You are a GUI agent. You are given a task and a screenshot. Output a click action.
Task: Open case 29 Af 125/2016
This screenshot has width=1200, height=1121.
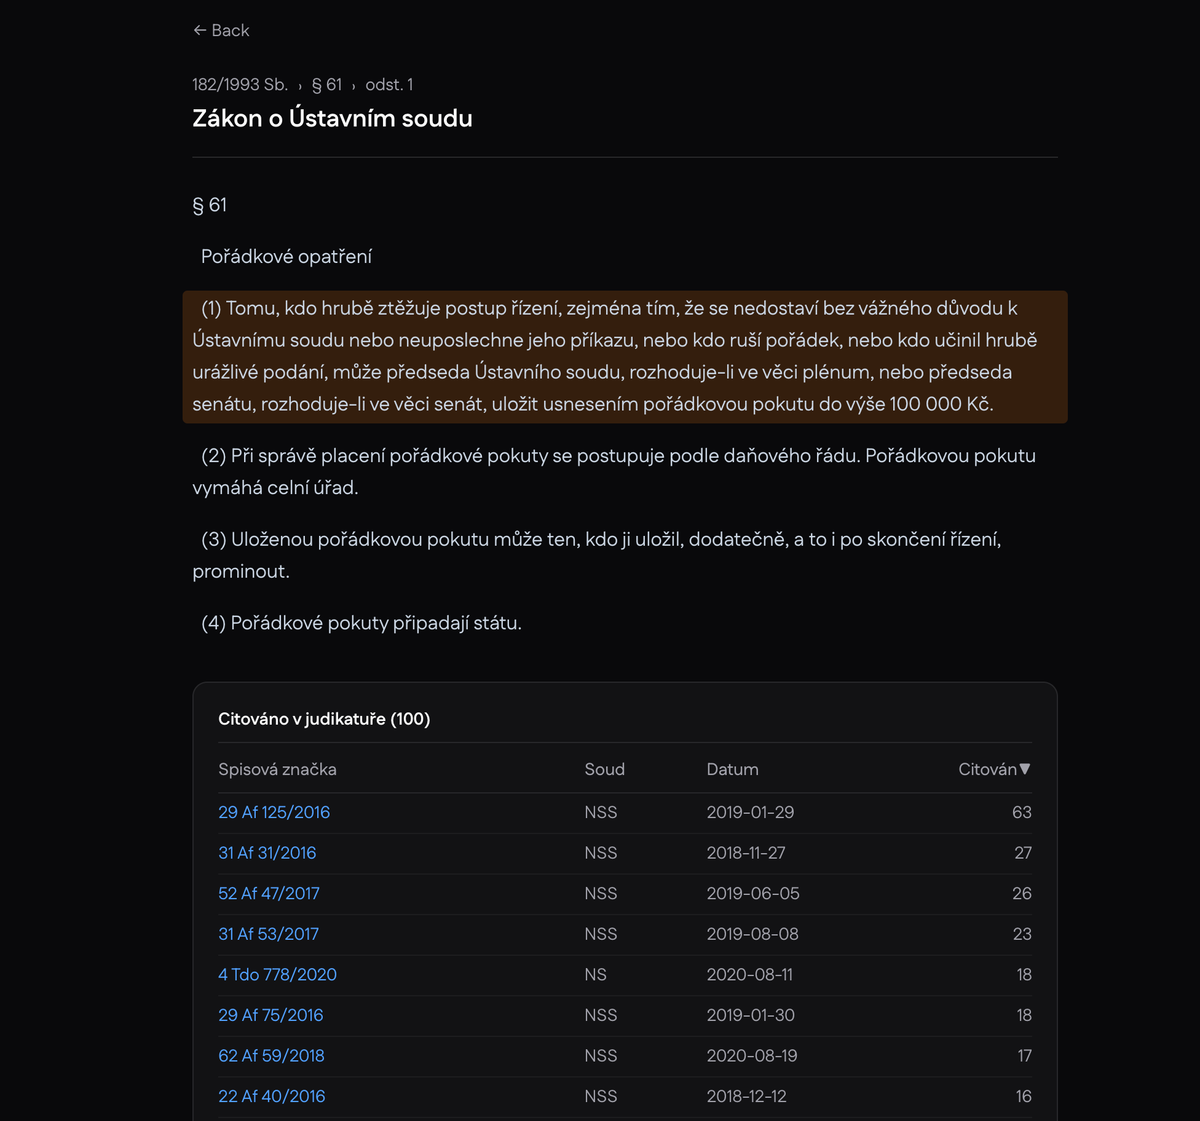pos(274,812)
